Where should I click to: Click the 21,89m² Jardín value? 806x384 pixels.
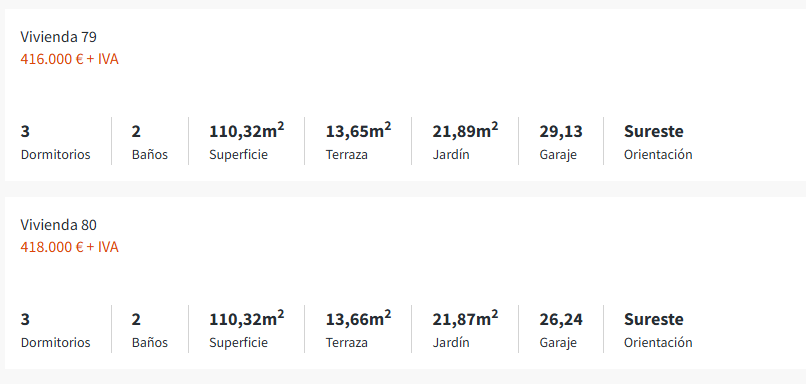pyautogui.click(x=465, y=131)
